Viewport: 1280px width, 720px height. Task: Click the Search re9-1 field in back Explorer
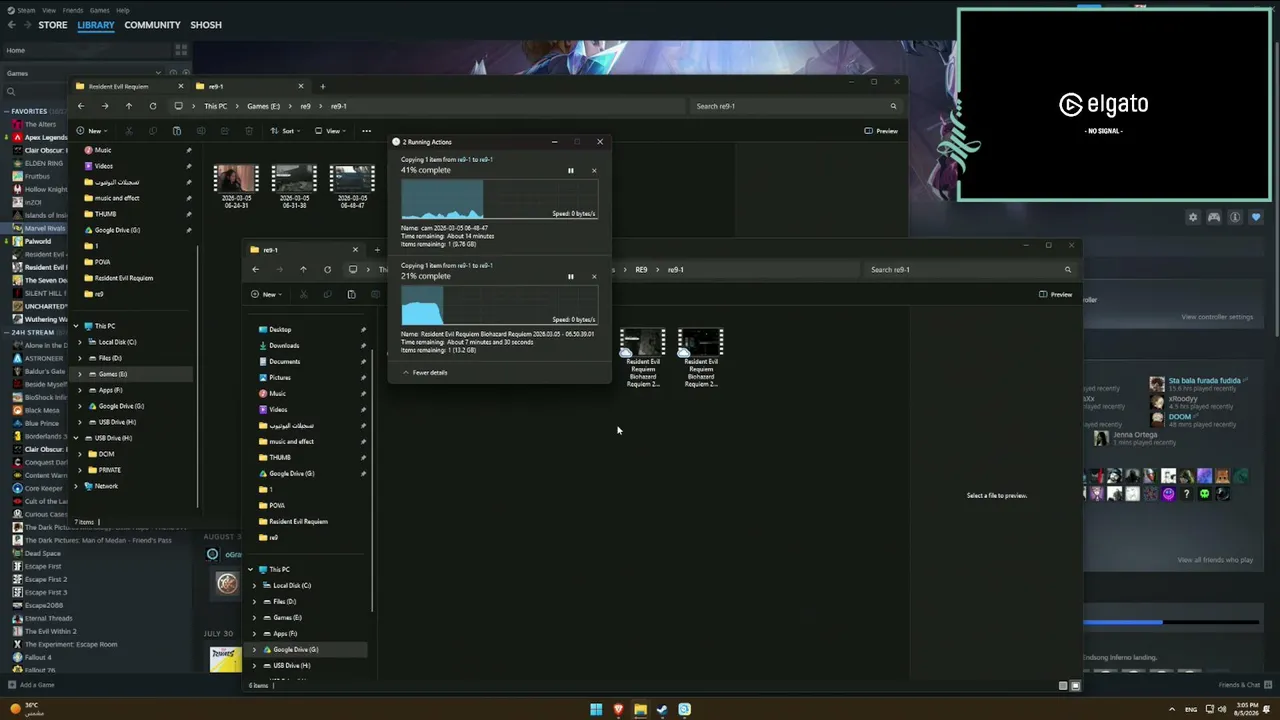[797, 106]
